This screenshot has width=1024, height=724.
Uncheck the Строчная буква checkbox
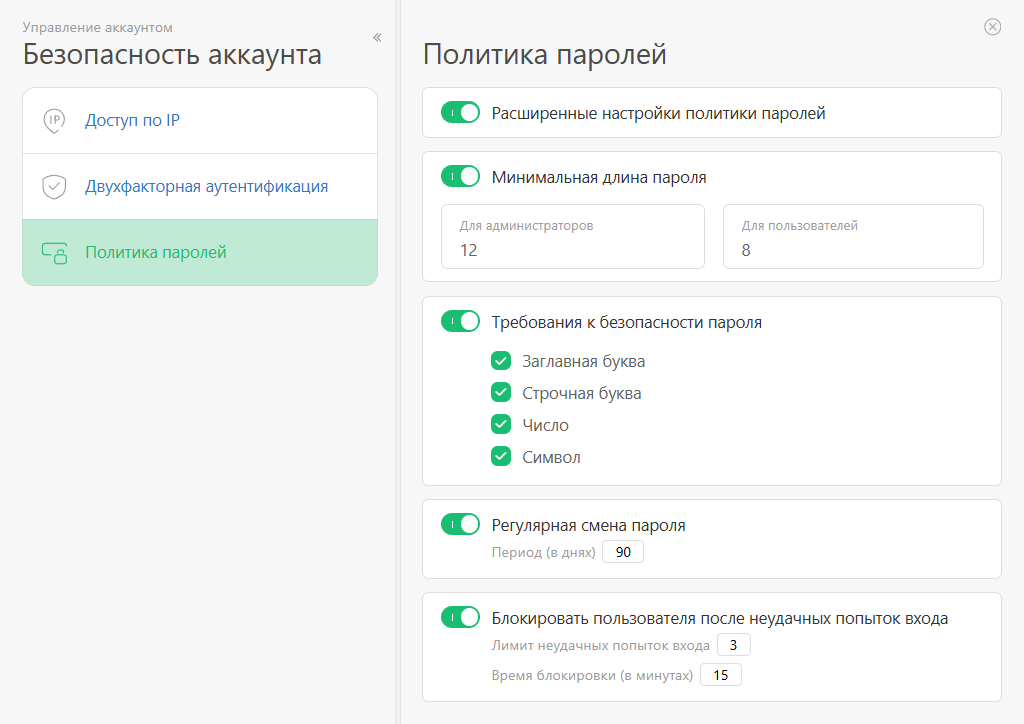tap(501, 393)
